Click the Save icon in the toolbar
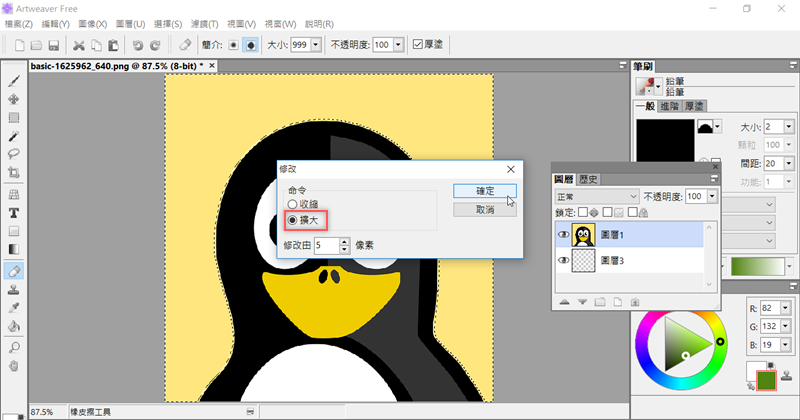The image size is (800, 420). 53,45
